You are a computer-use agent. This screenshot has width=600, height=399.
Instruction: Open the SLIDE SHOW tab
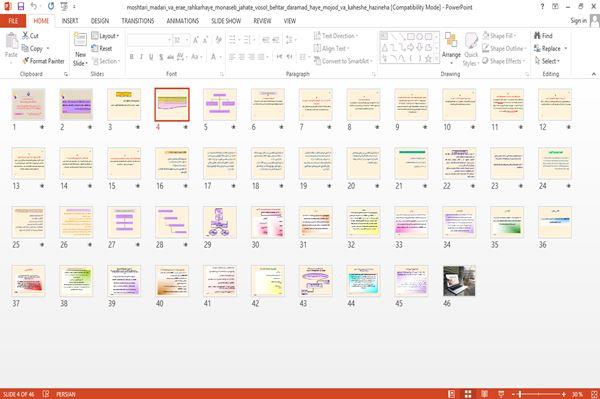click(226, 21)
